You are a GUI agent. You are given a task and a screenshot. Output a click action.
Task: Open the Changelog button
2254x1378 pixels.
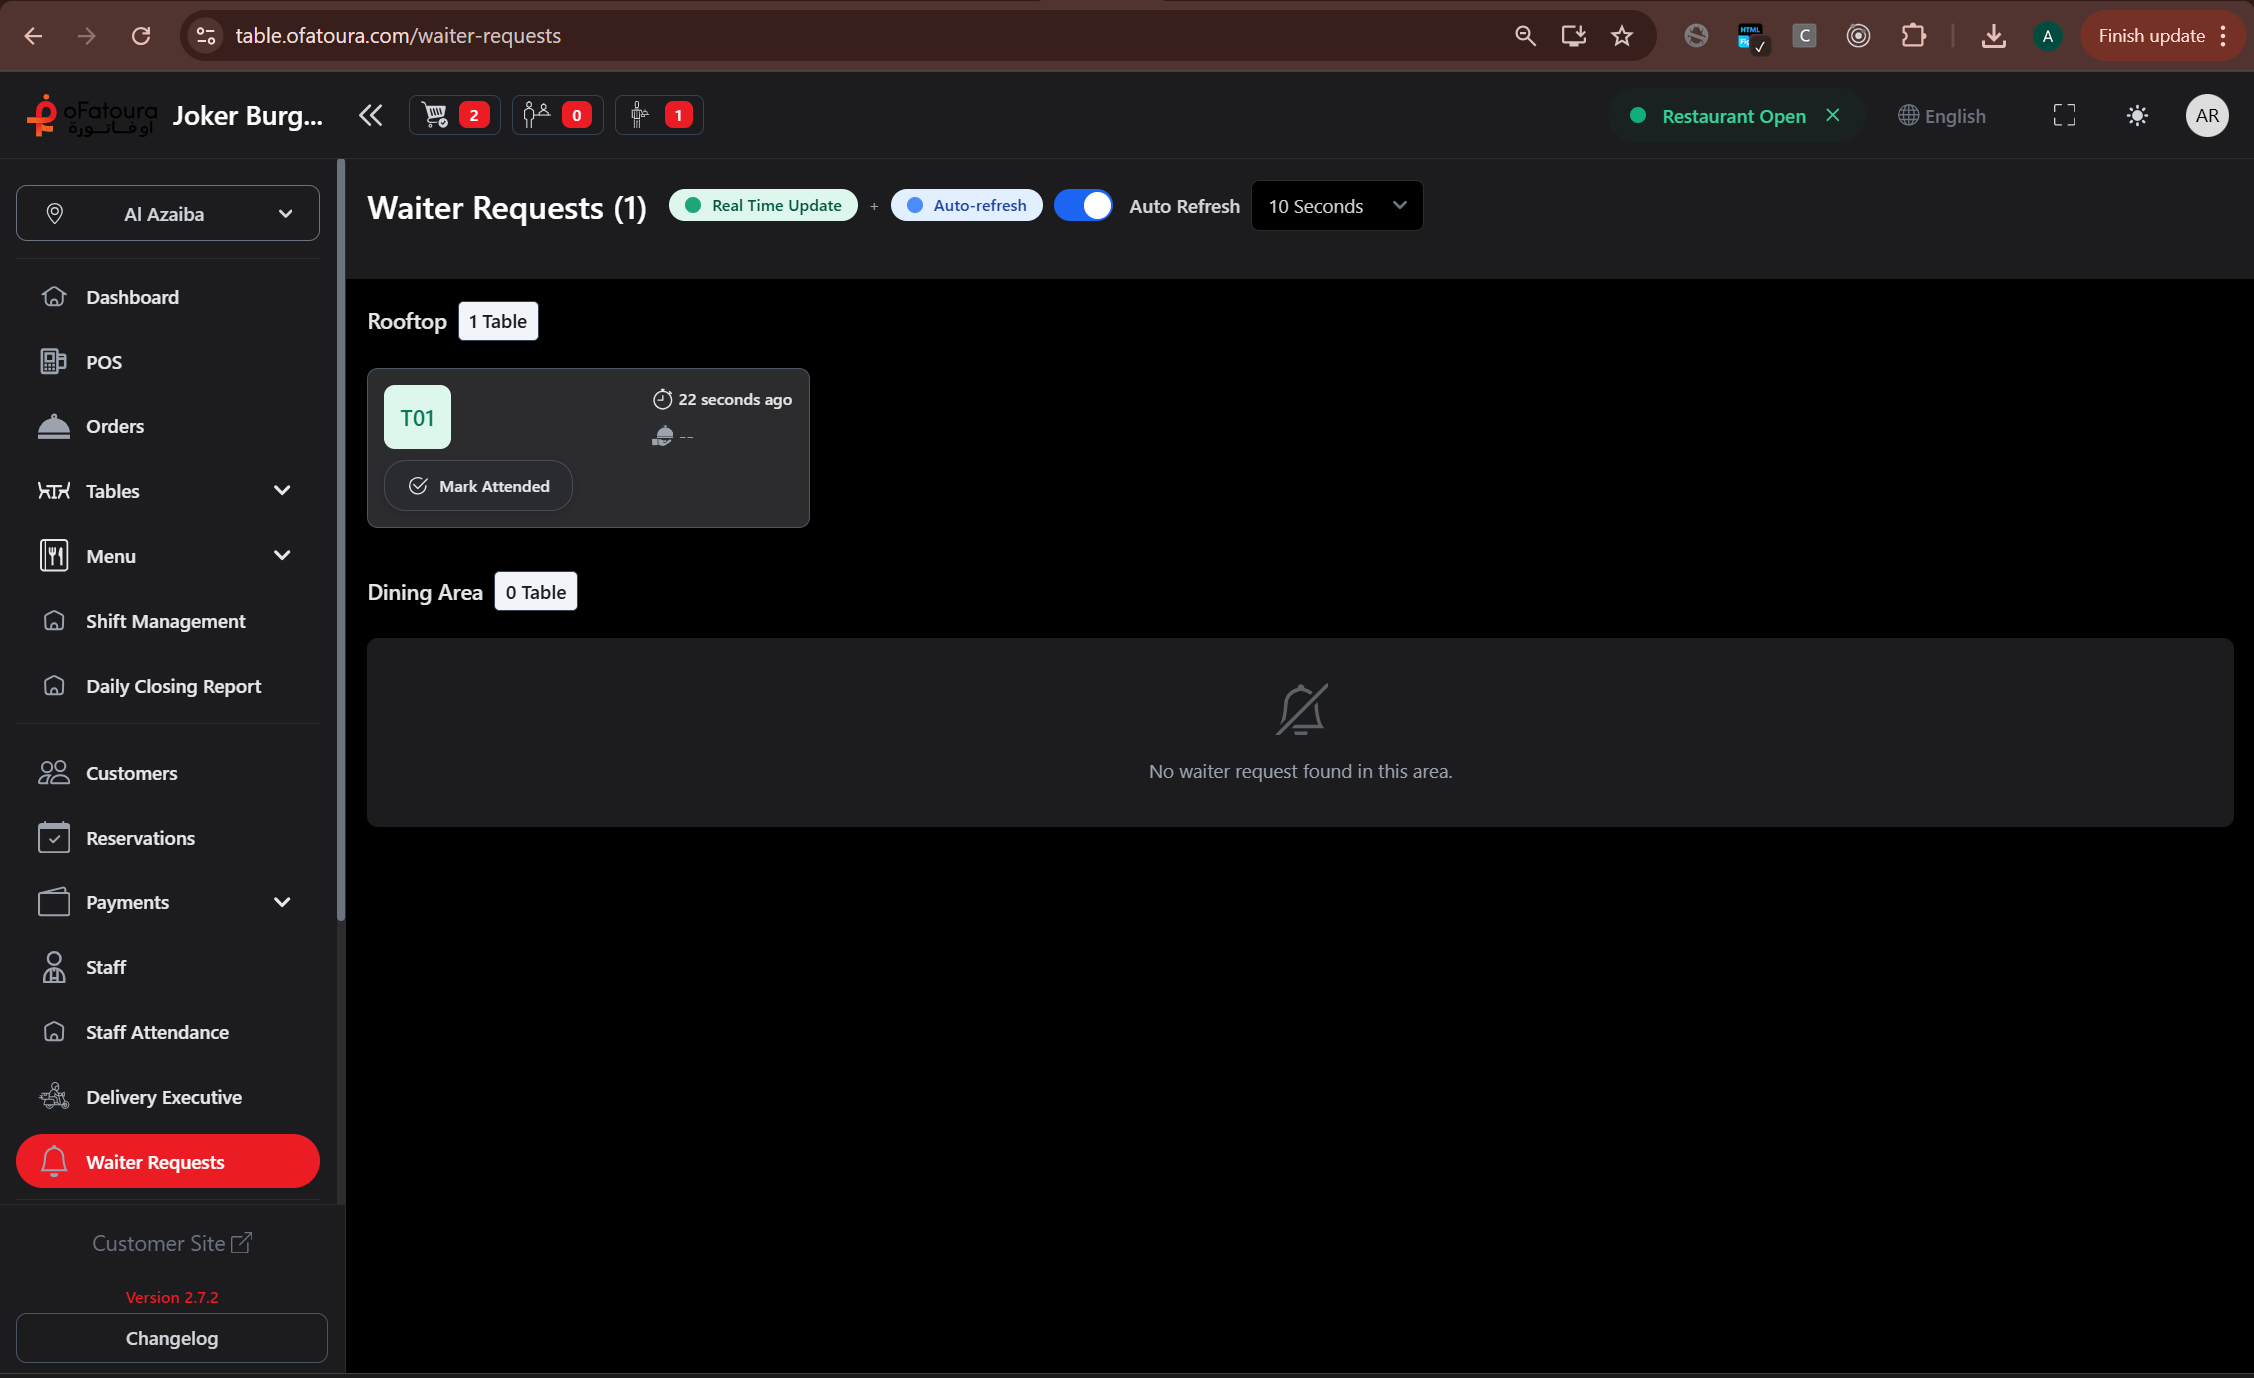coord(171,1338)
